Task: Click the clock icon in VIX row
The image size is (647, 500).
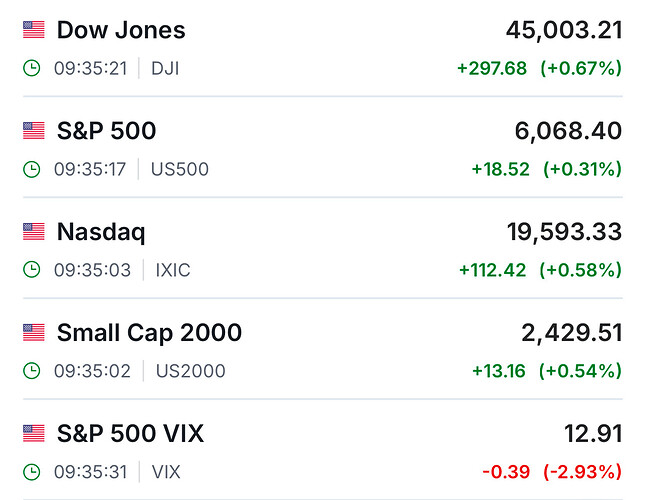Action: click(33, 472)
